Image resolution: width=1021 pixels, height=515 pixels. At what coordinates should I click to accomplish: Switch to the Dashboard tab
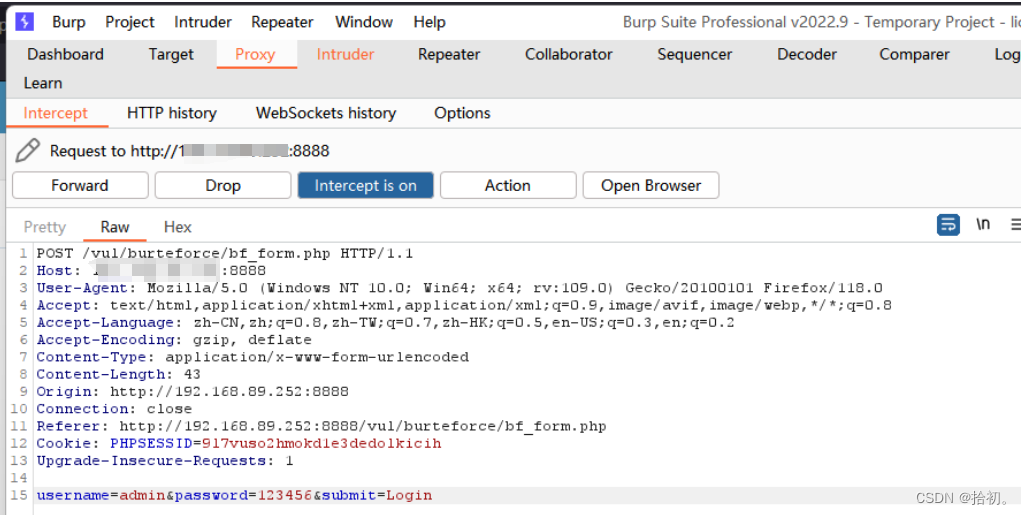pos(65,54)
